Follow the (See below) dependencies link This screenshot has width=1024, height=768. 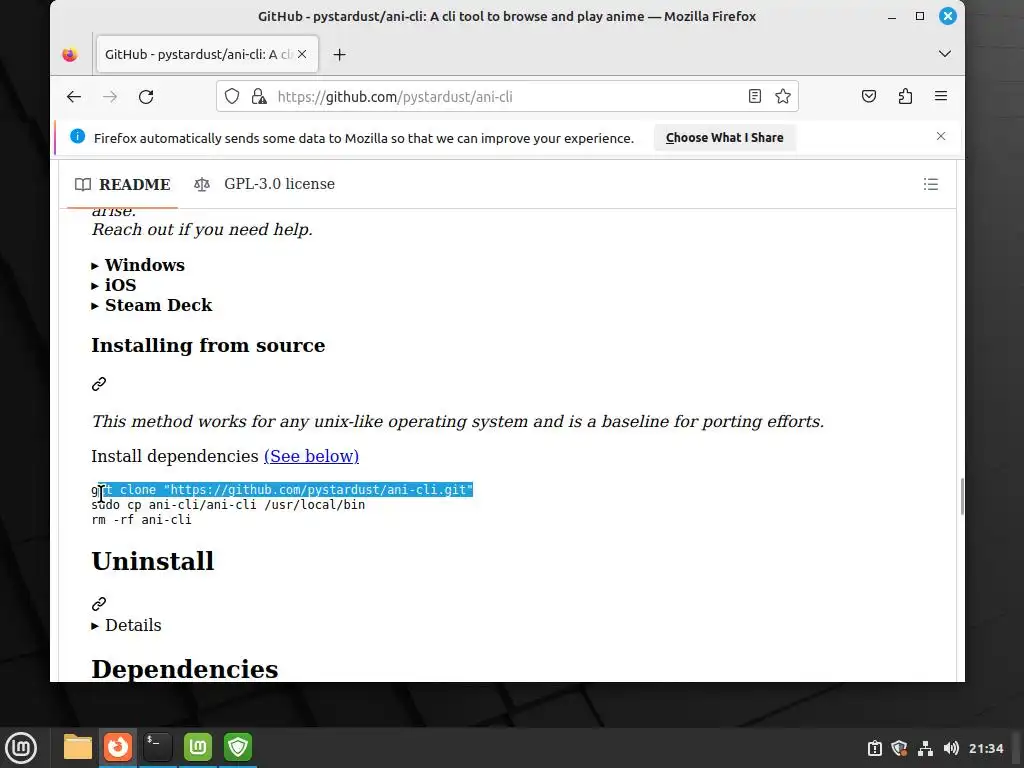(312, 456)
